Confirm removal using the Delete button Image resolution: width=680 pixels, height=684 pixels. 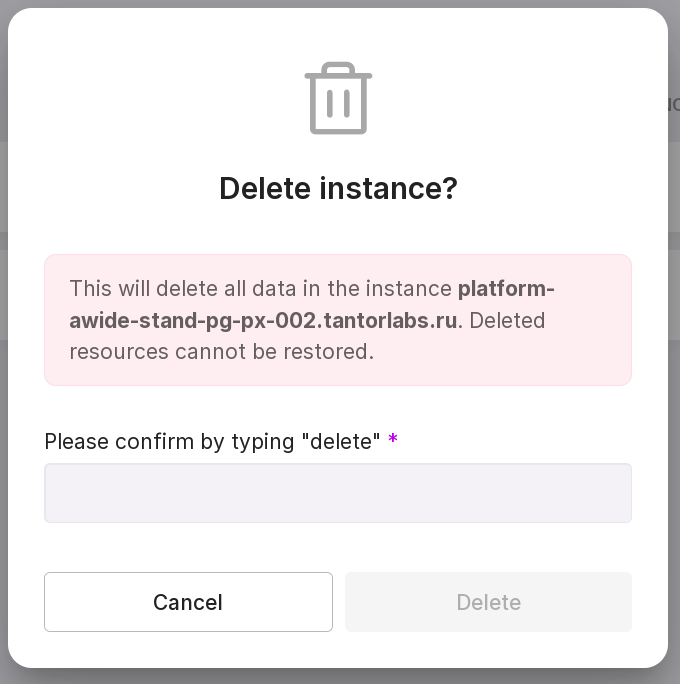[488, 602]
